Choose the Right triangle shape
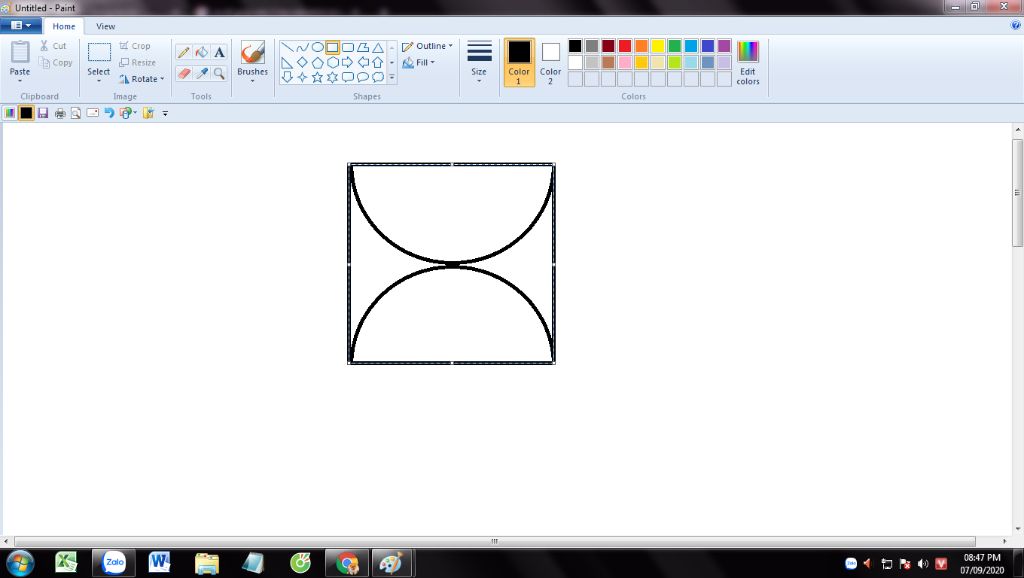Image resolution: width=1024 pixels, height=578 pixels. click(x=287, y=63)
